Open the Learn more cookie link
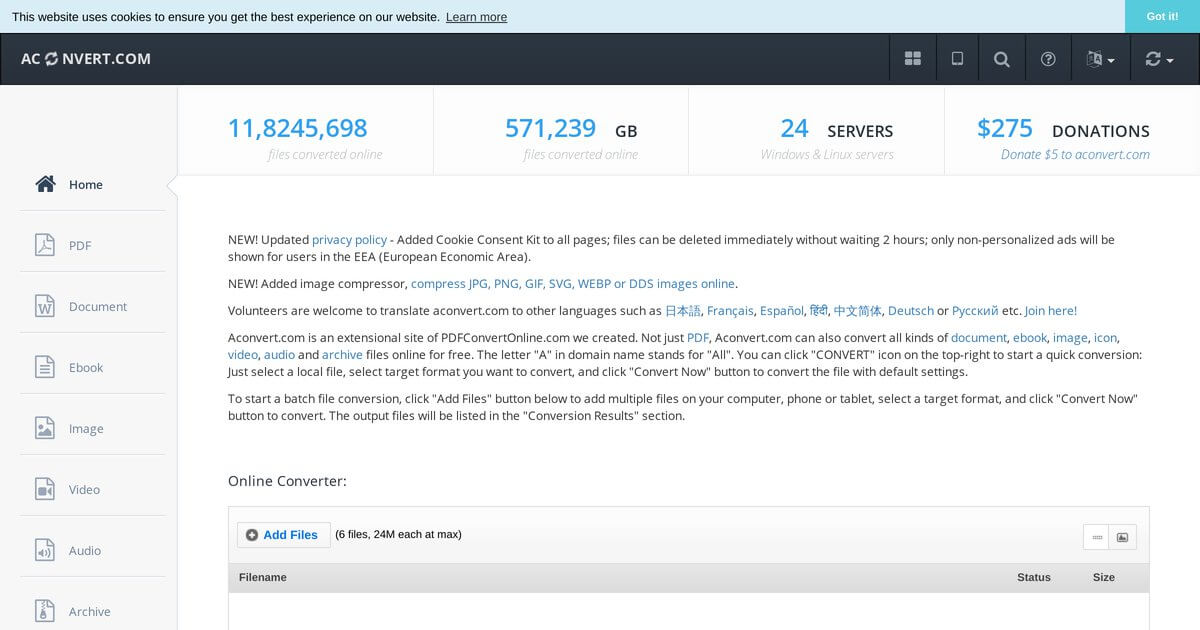Viewport: 1200px width, 630px height. (x=476, y=17)
